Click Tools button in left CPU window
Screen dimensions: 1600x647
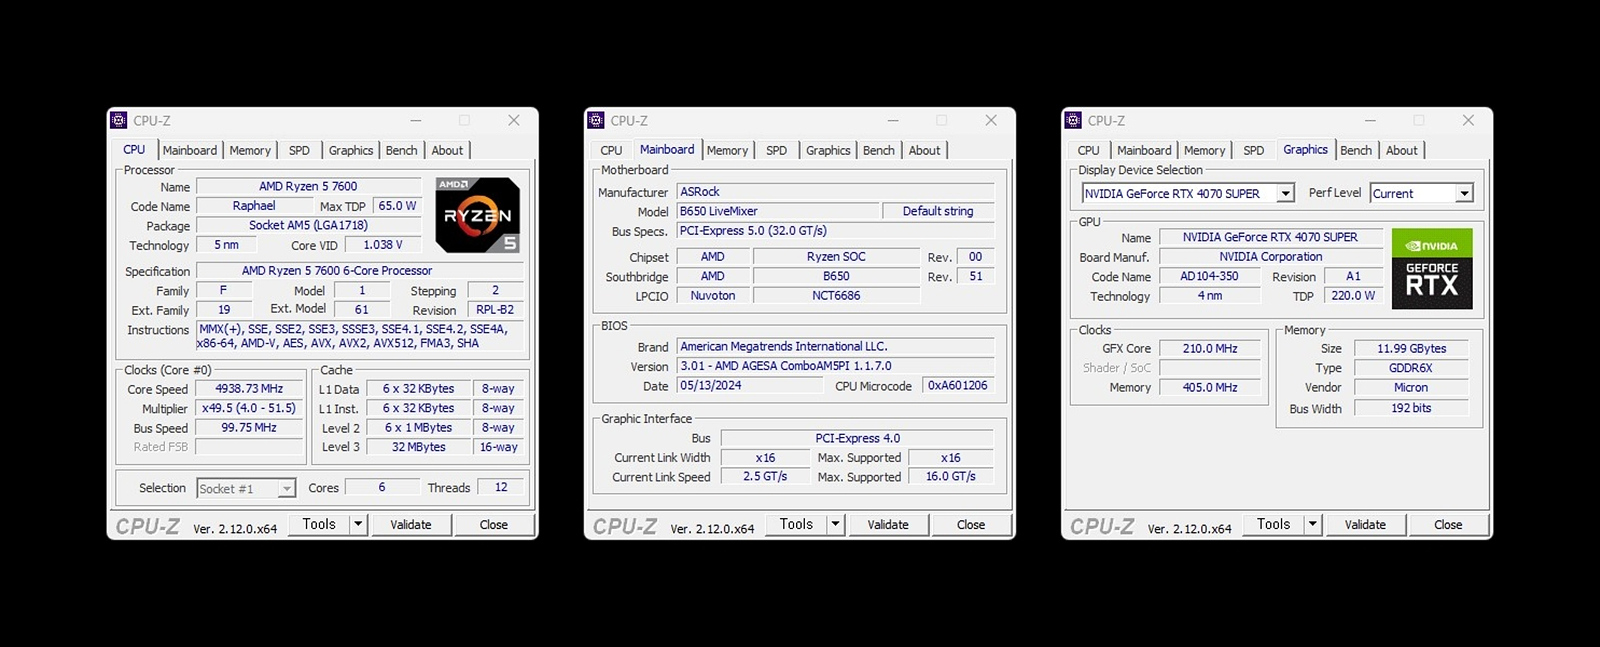(319, 524)
